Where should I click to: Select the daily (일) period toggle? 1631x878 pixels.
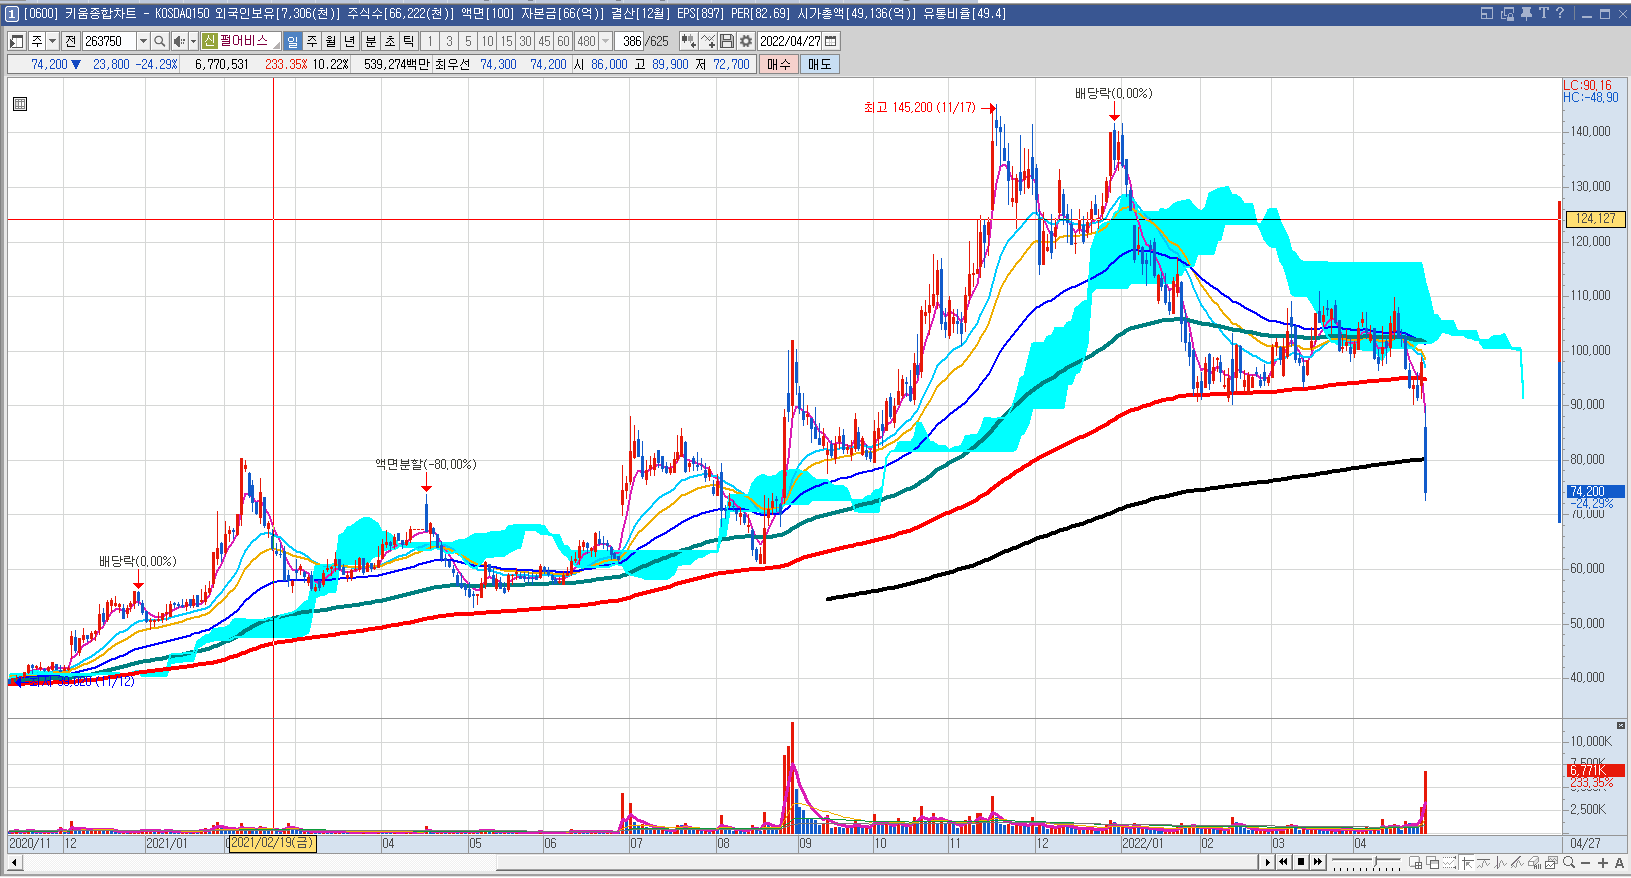[x=293, y=41]
